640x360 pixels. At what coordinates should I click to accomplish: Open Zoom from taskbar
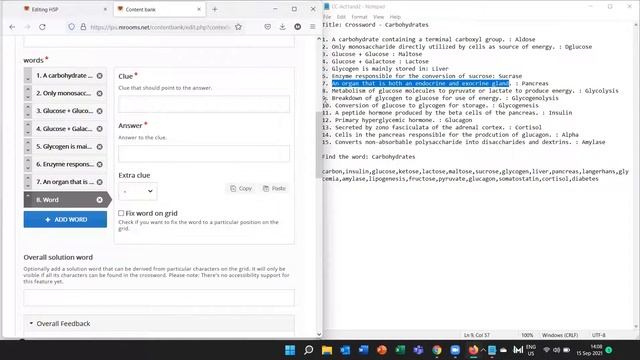click(455, 350)
